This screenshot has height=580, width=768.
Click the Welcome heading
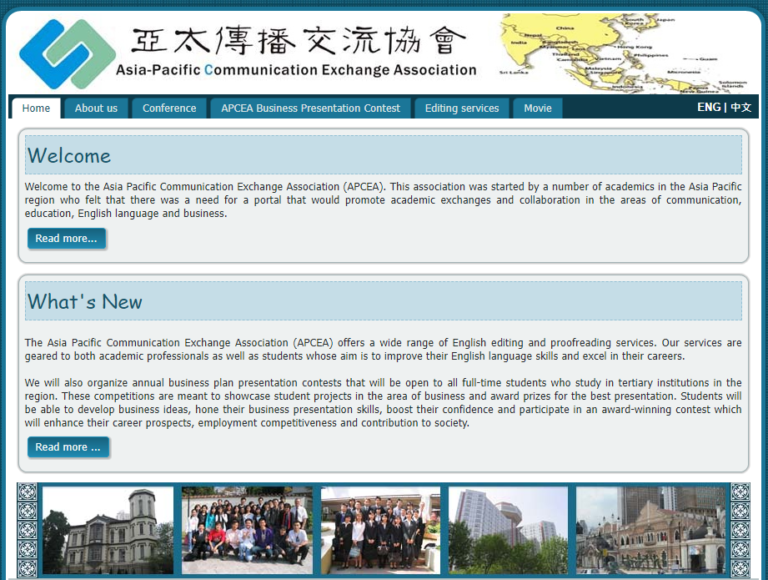tap(69, 156)
